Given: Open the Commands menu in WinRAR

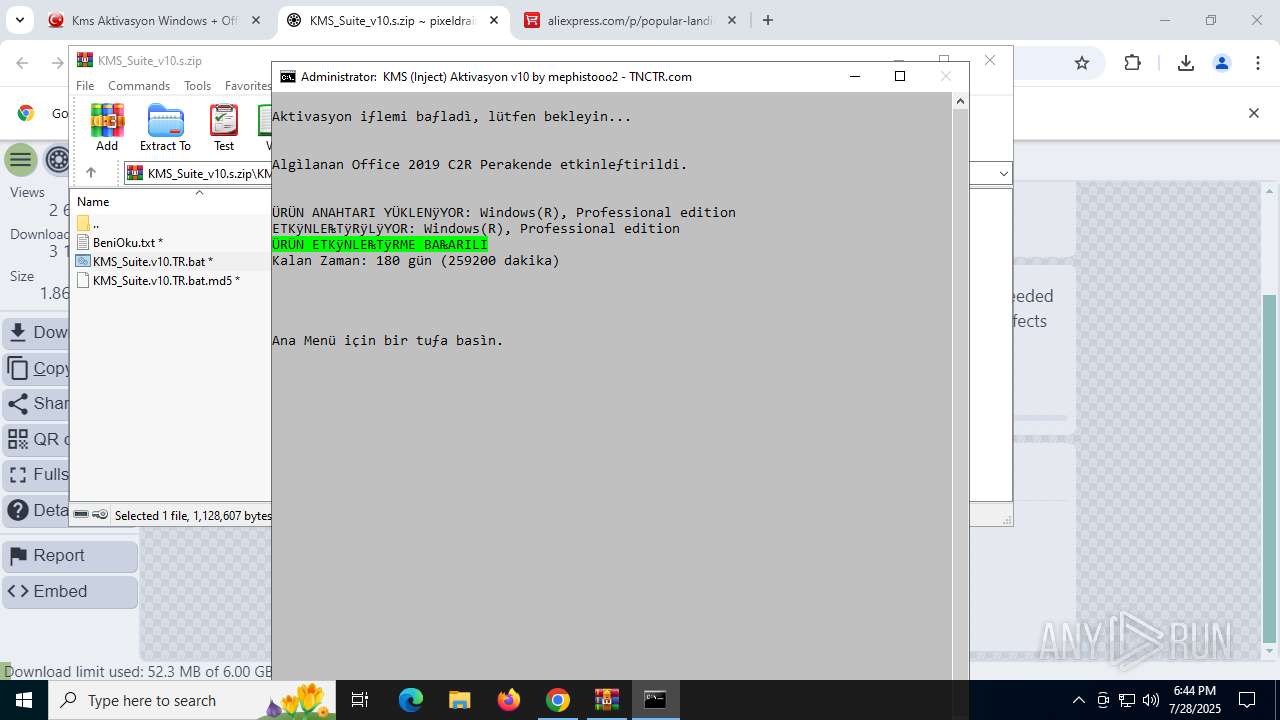Looking at the screenshot, I should click(x=139, y=86).
